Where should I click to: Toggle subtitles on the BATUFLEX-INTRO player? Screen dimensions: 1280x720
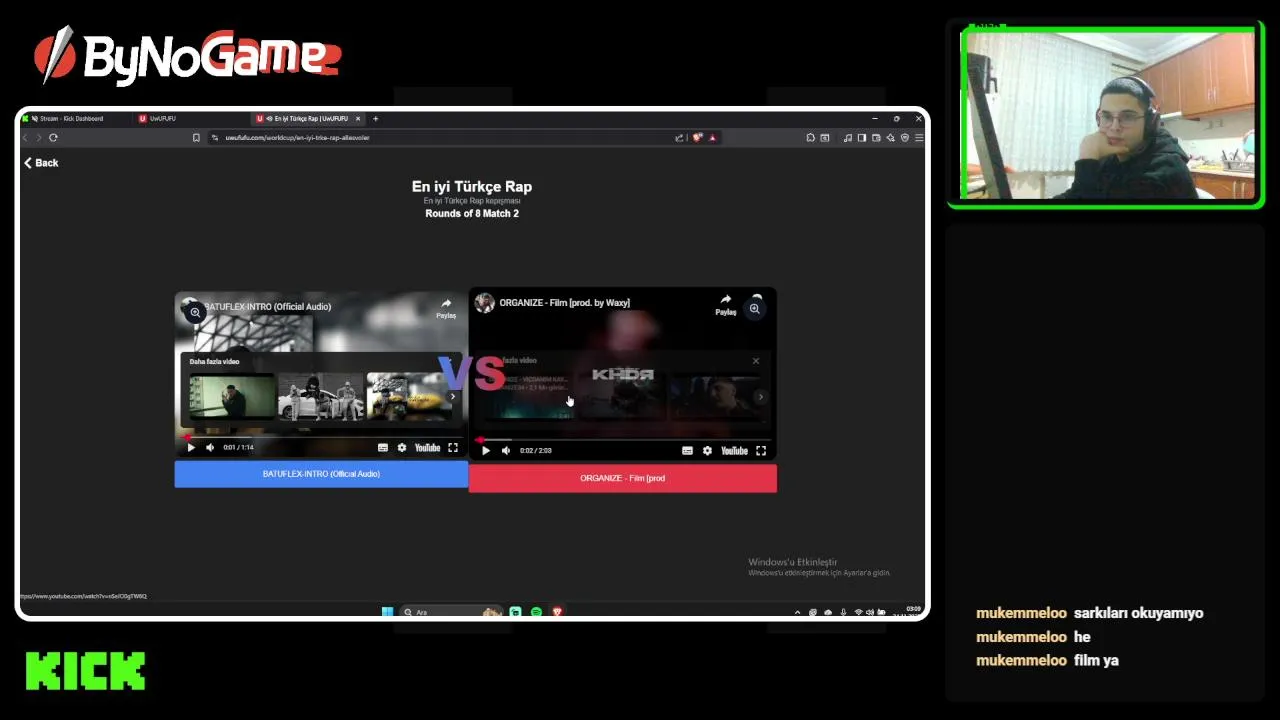pos(383,448)
